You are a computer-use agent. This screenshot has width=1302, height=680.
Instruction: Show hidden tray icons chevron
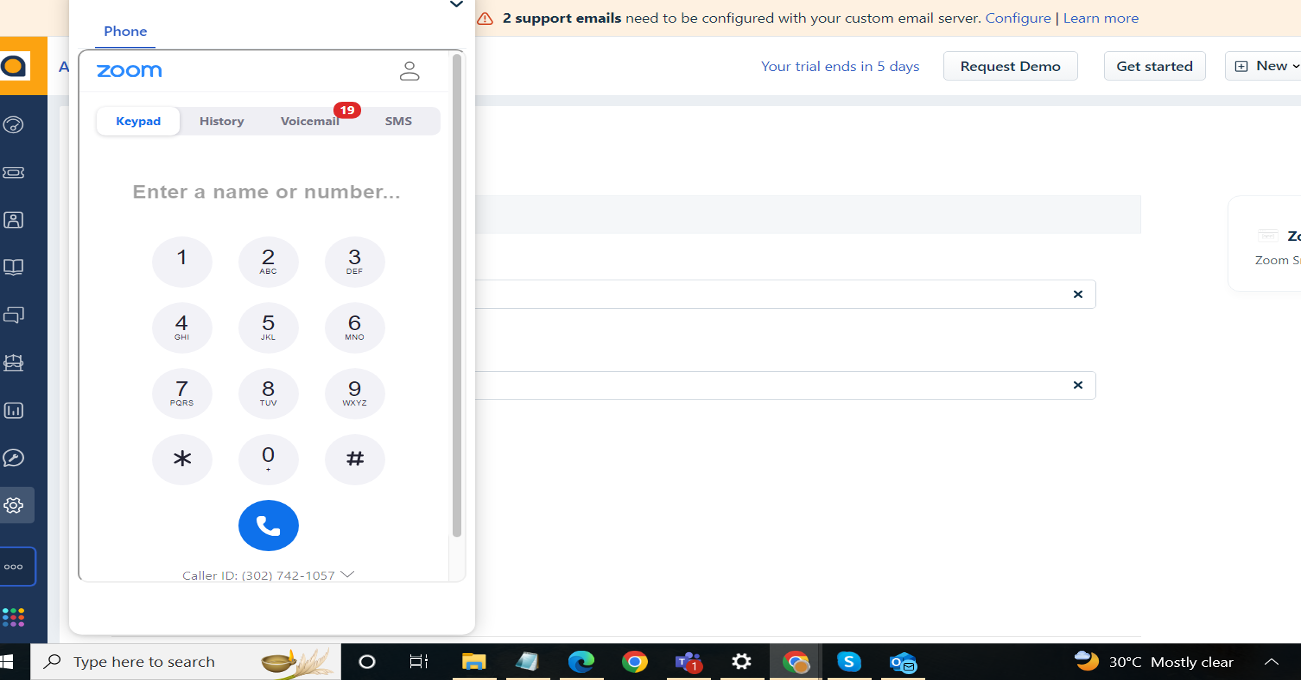[1272, 662]
